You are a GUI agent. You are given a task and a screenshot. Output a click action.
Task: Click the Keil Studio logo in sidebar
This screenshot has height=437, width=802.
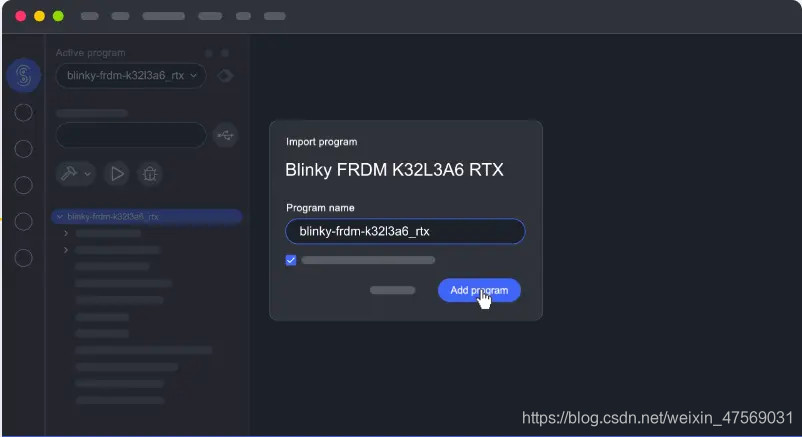click(x=24, y=76)
